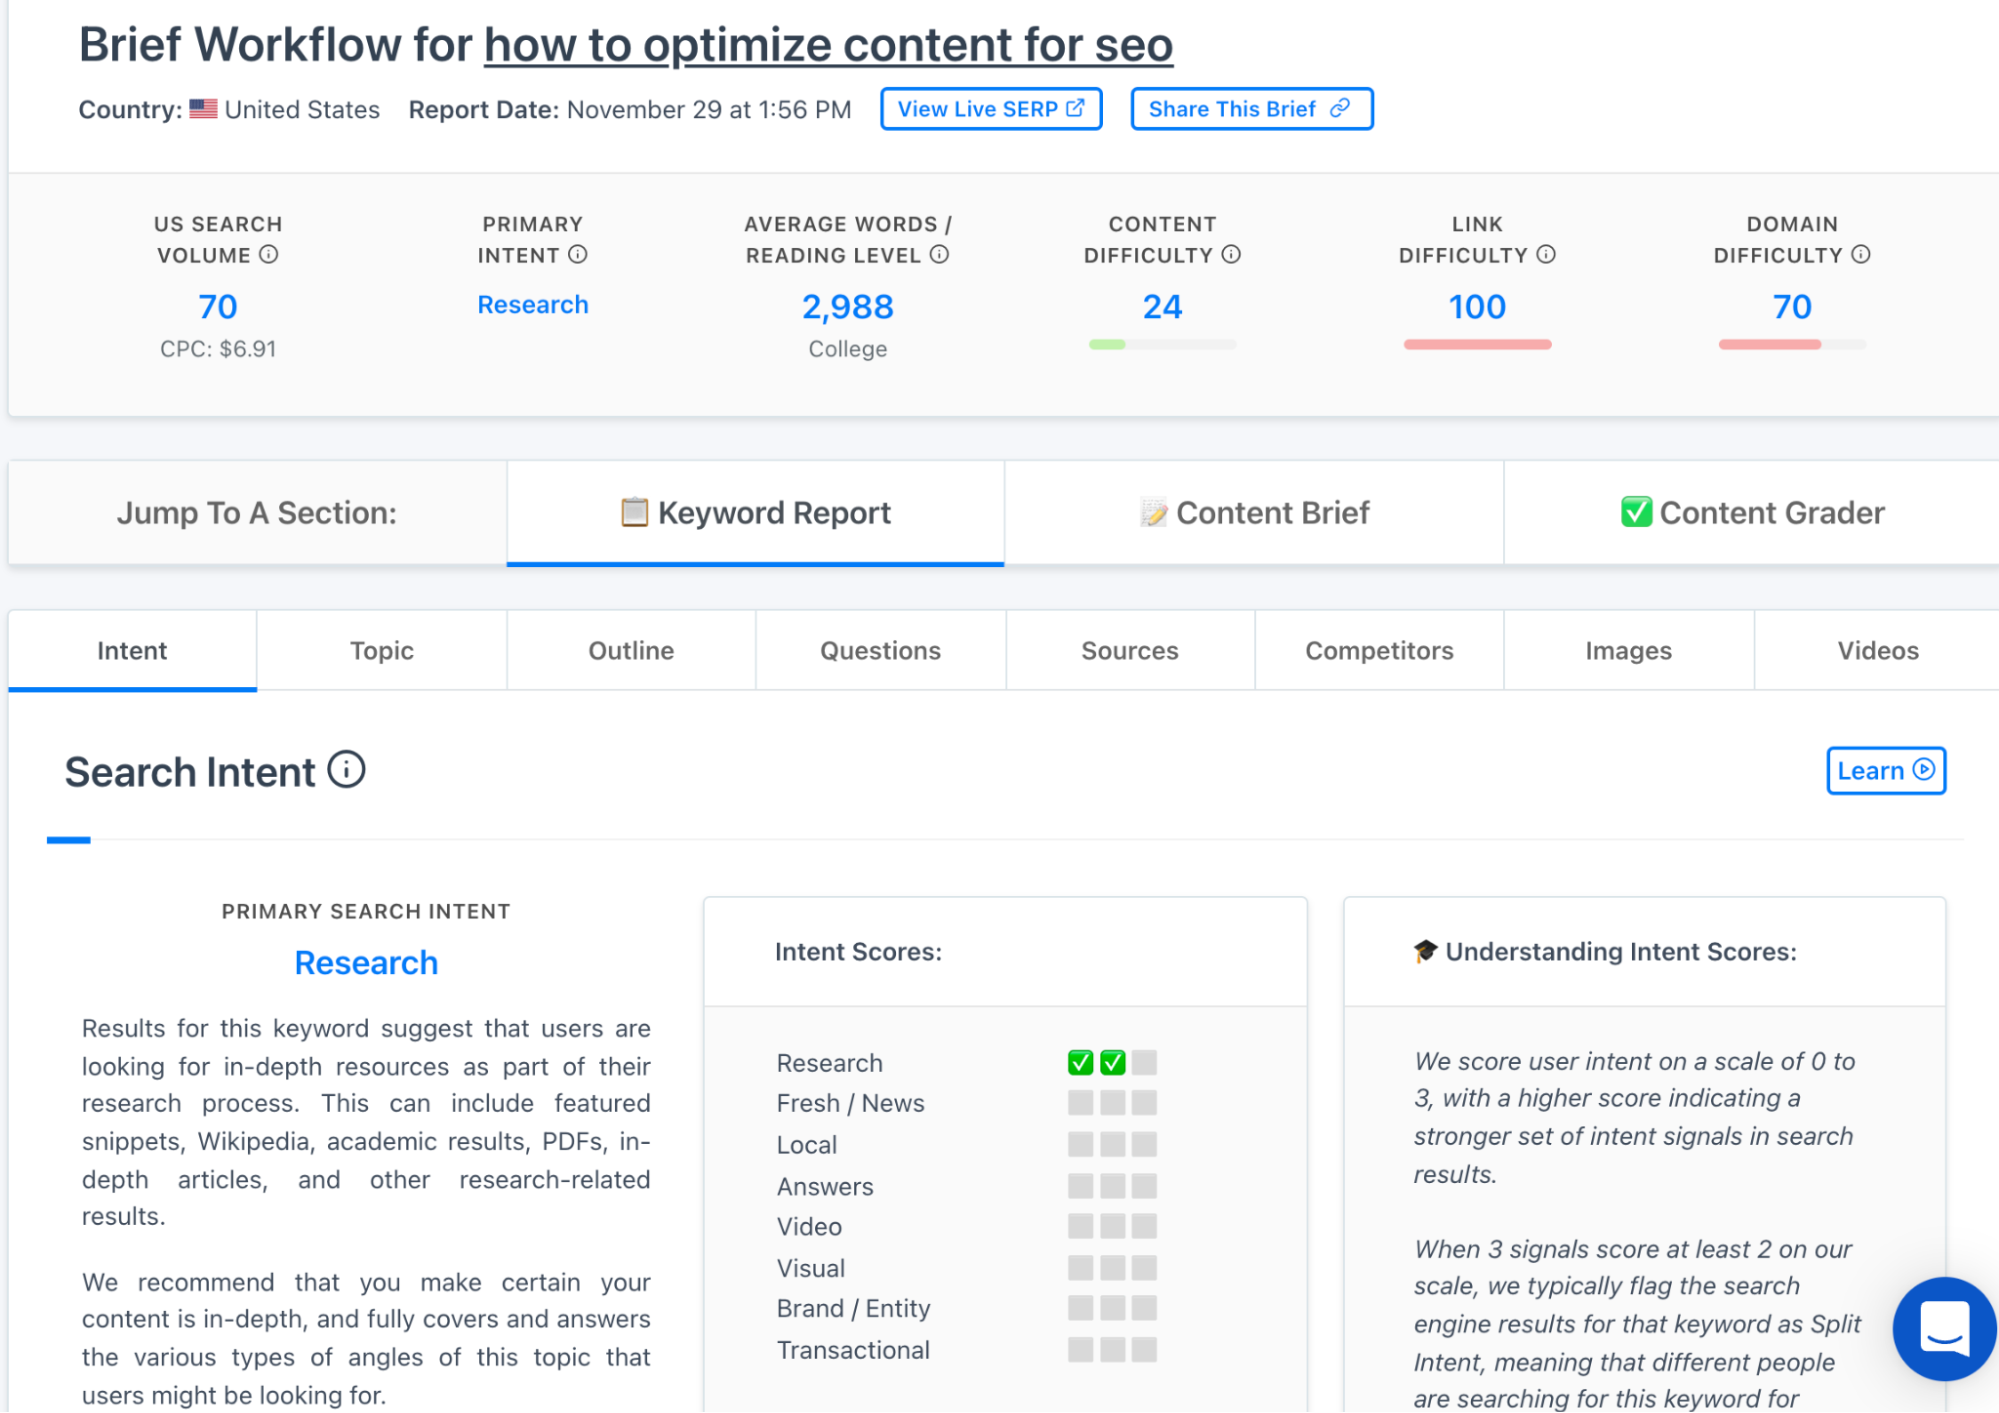Image resolution: width=1999 pixels, height=1413 pixels.
Task: Click third empty Research score box
Action: (1145, 1062)
